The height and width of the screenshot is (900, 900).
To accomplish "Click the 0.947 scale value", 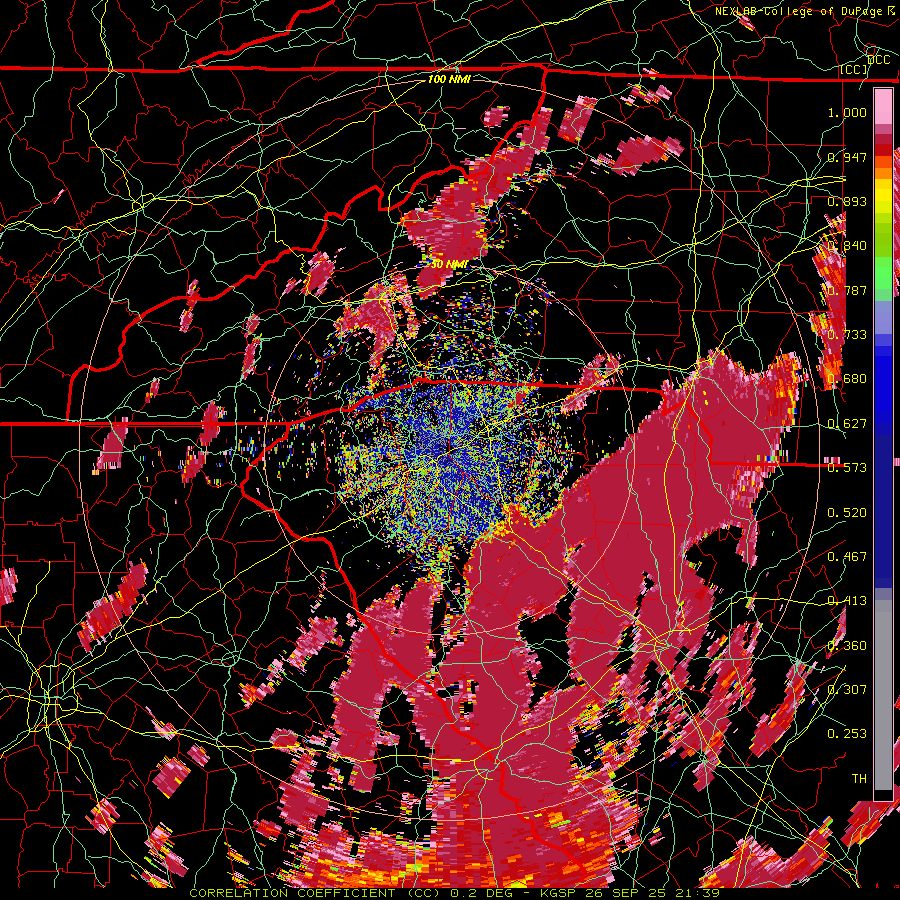I will point(847,157).
